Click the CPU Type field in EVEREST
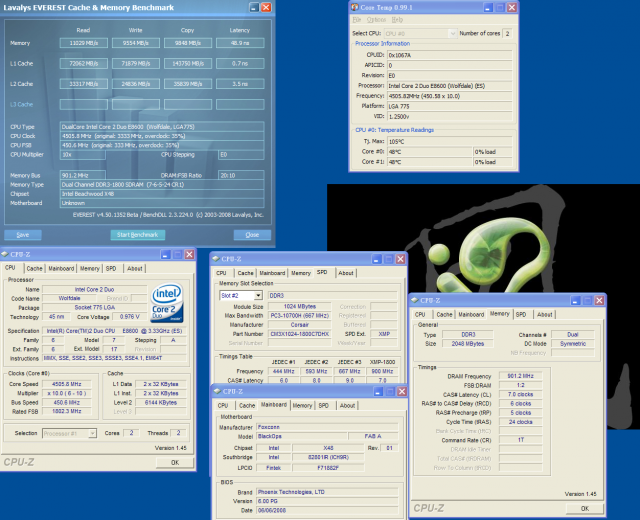Screen dimensions: 640x520 (x=162, y=127)
